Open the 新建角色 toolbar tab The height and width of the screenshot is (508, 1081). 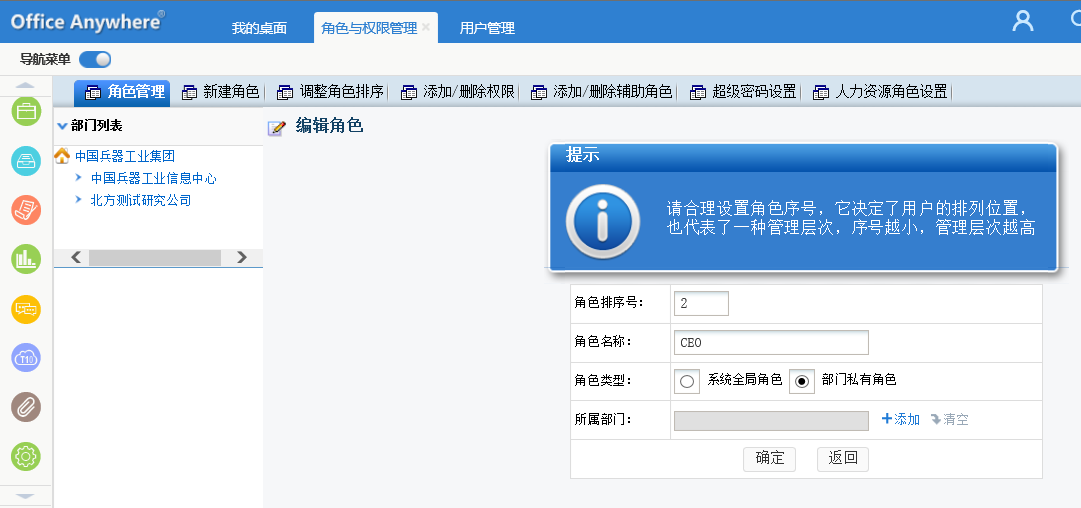(221, 92)
